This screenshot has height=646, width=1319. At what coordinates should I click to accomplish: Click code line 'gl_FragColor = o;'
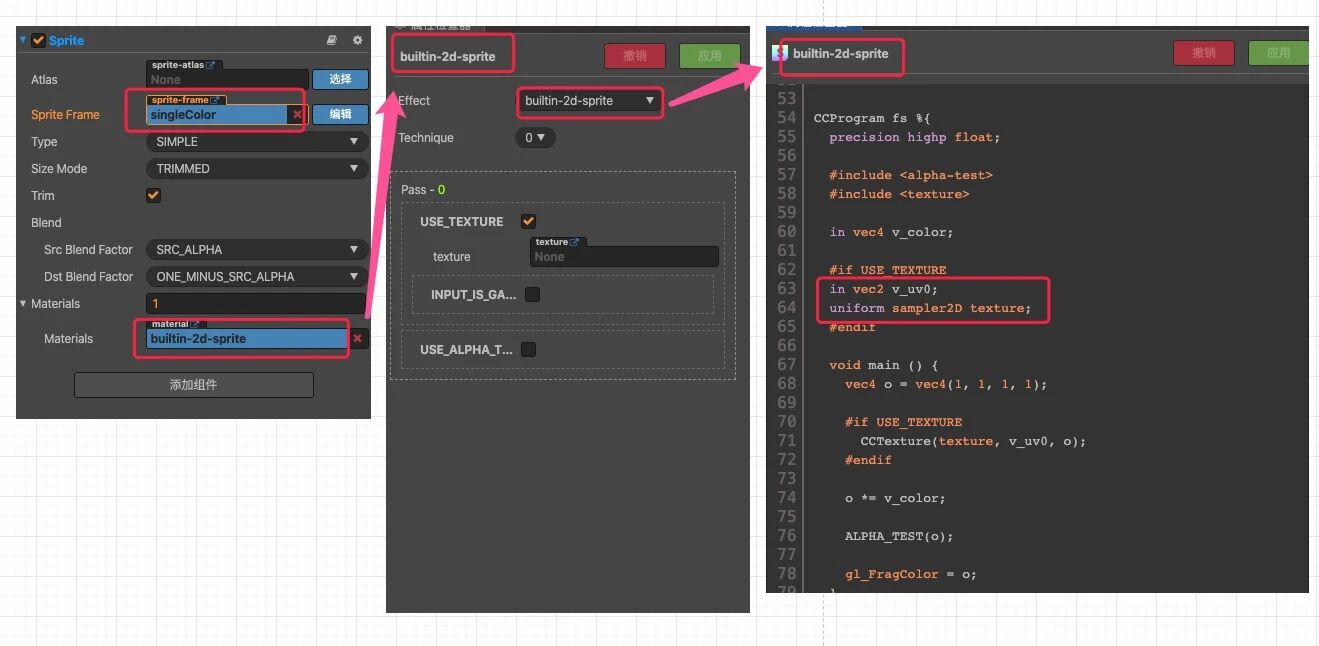(x=910, y=574)
